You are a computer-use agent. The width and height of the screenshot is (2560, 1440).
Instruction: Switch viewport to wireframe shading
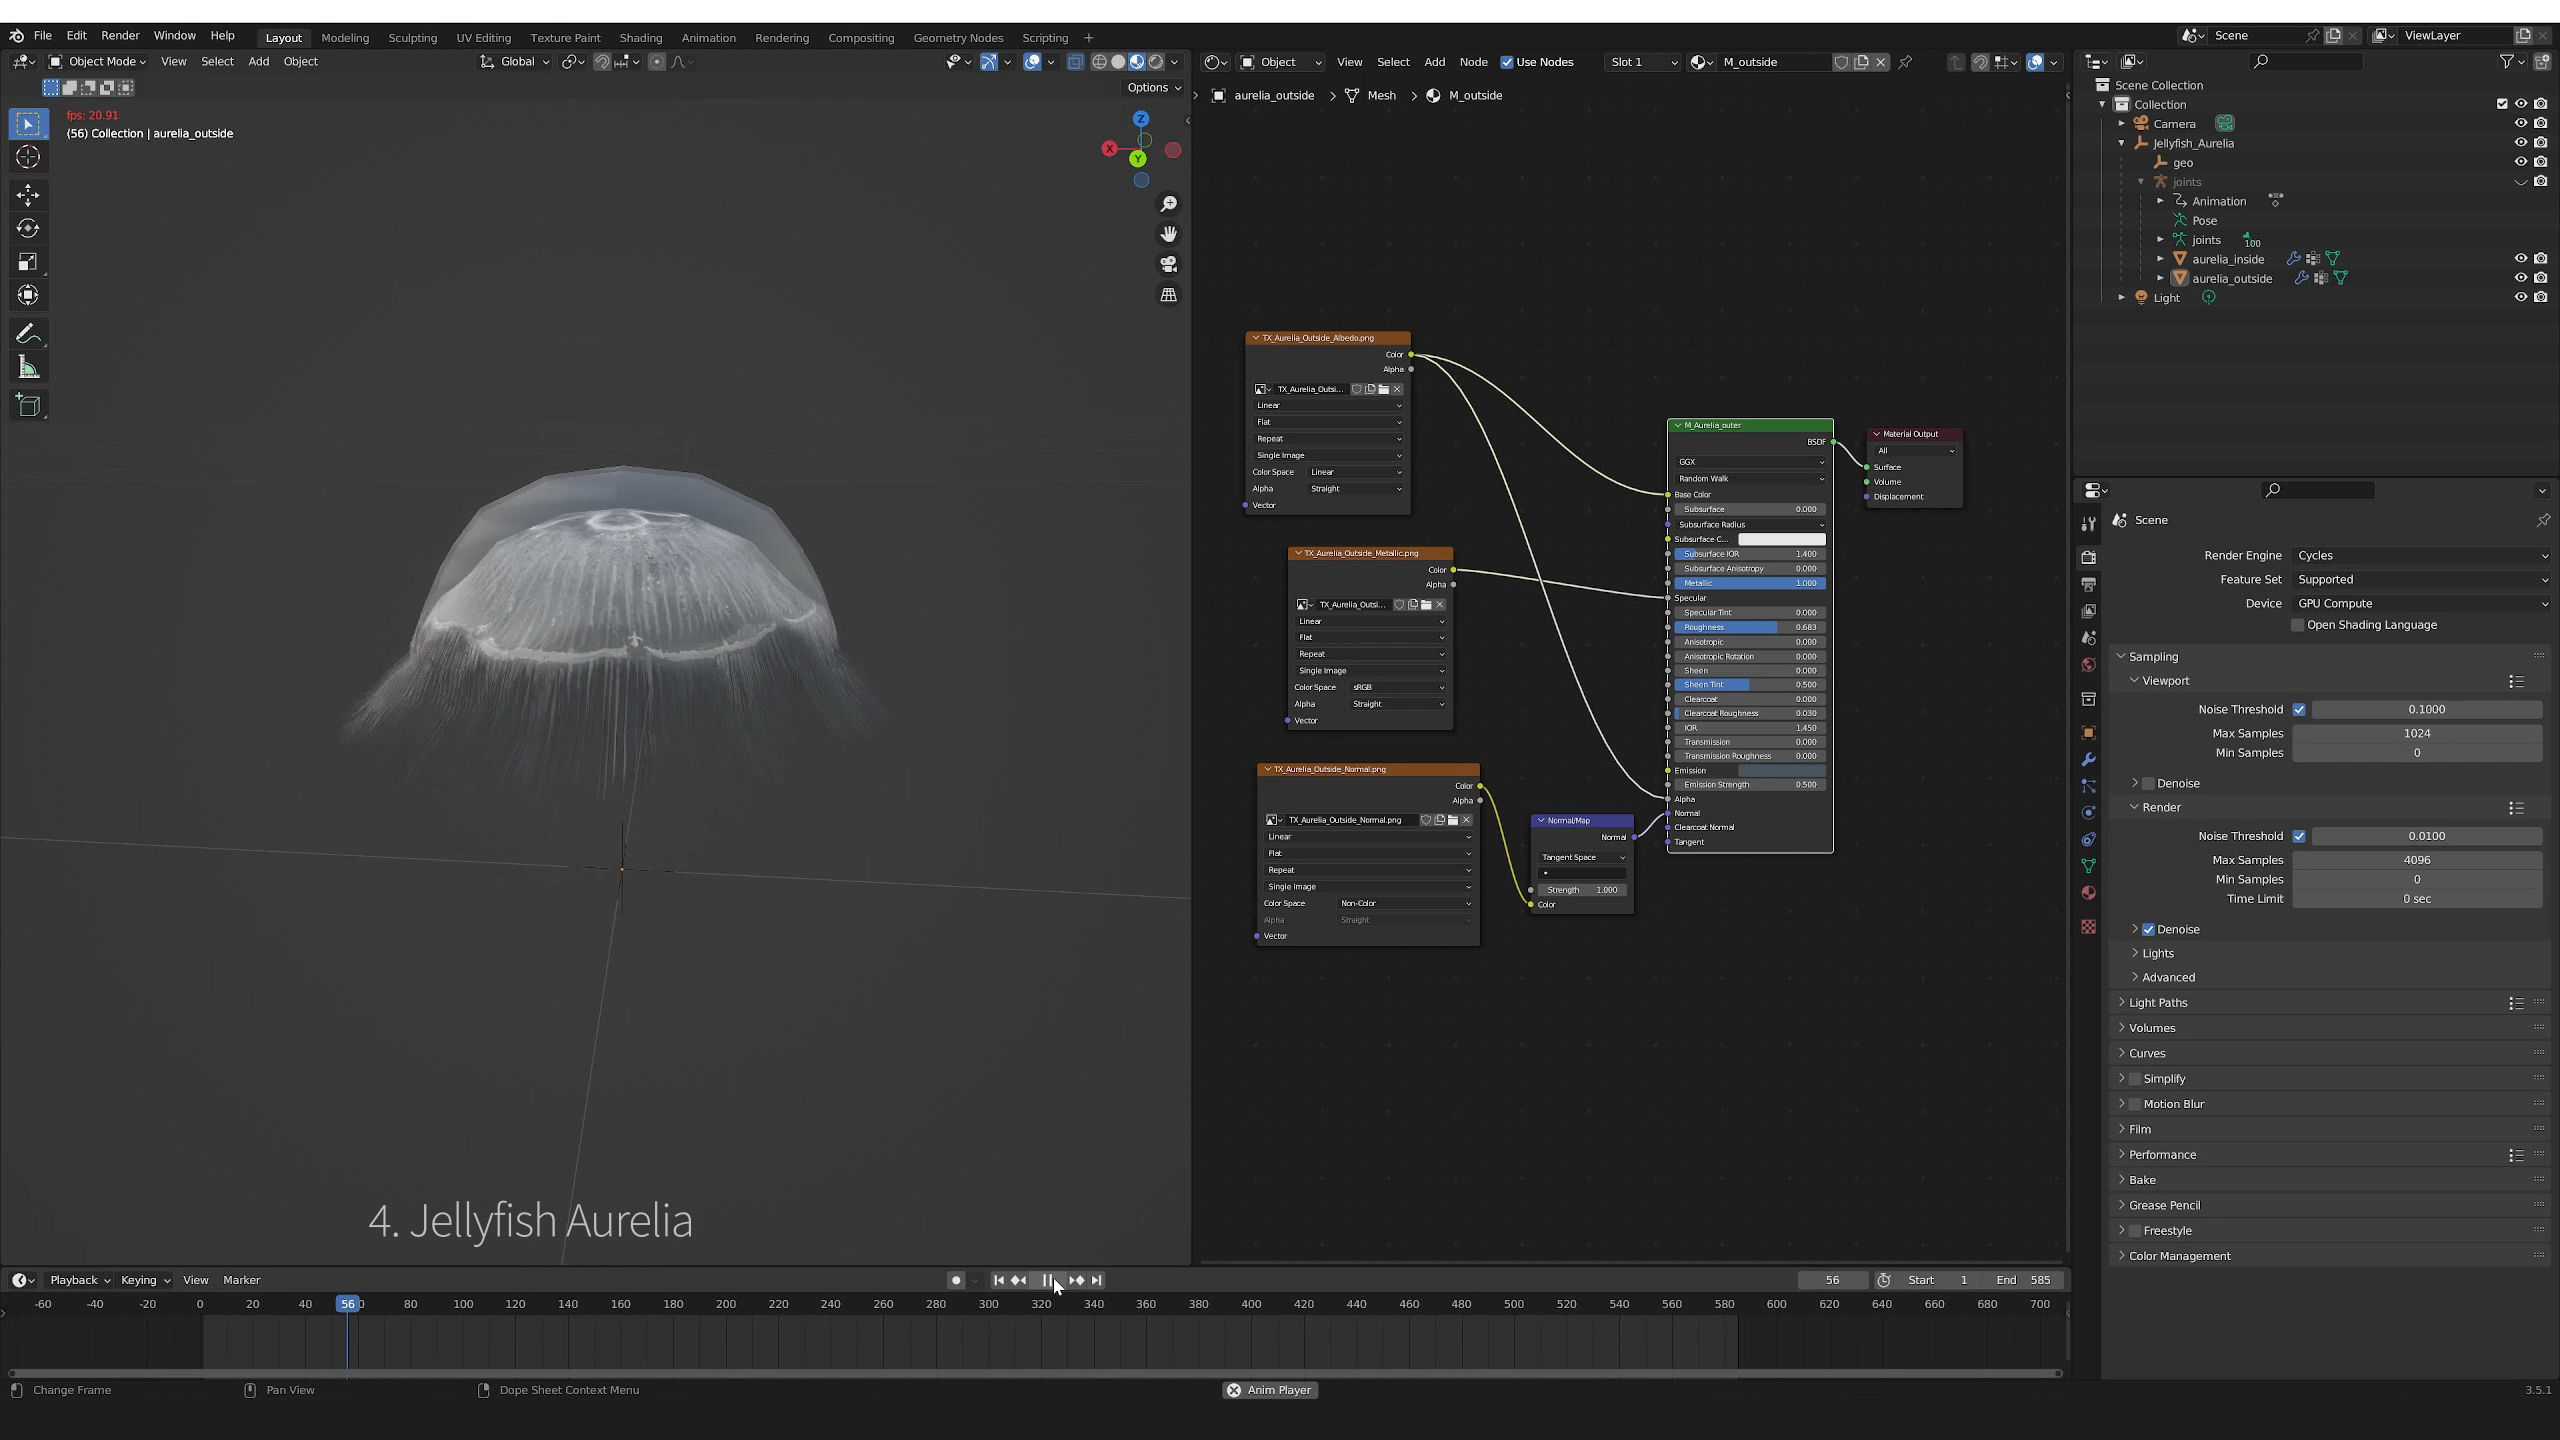[1099, 62]
